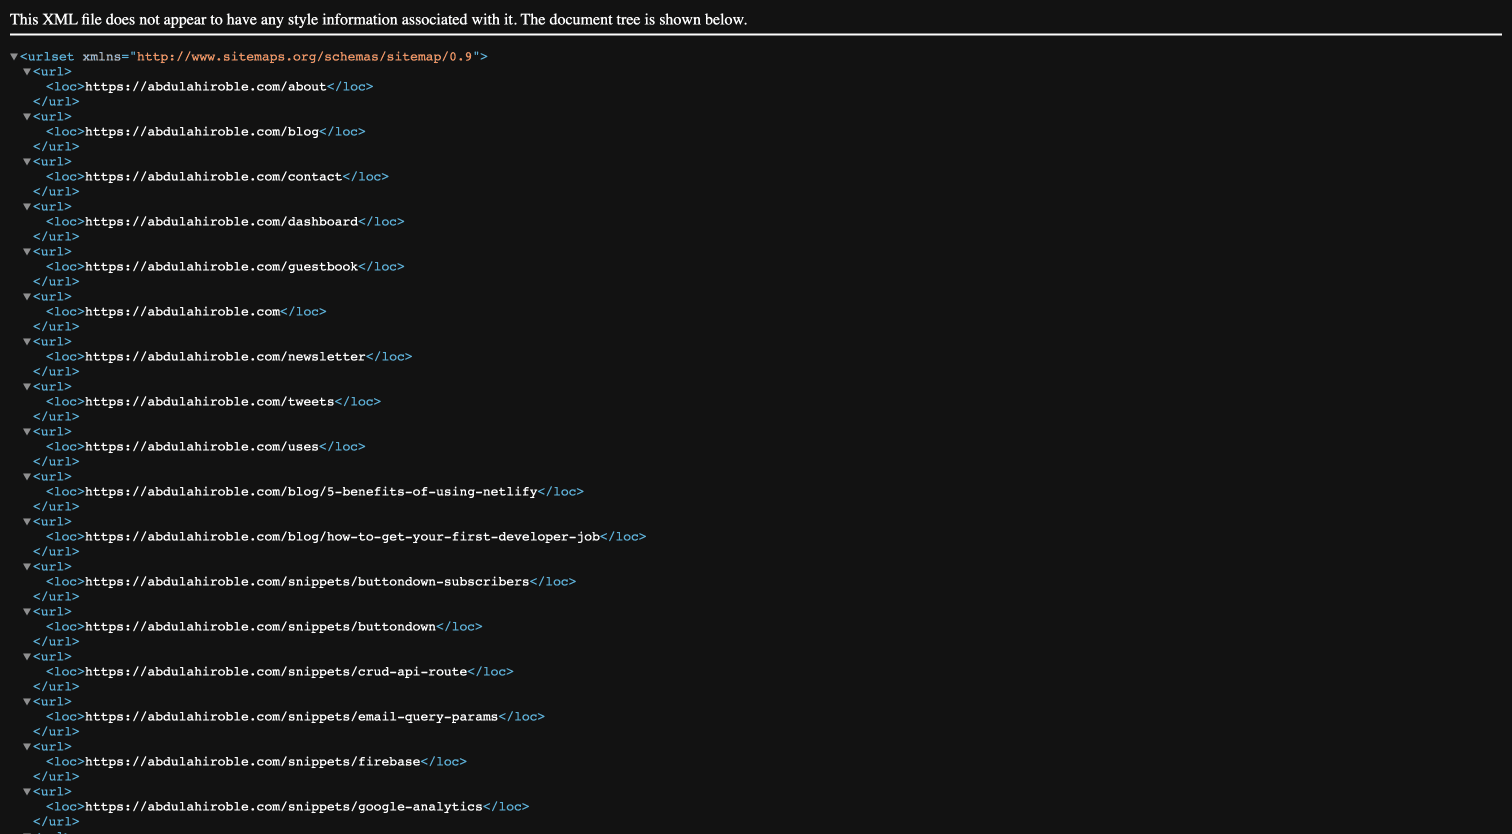Viewport: 1512px width, 834px height.
Task: Collapse the url node for snippets/buttondown-subscribers
Action: 27,566
